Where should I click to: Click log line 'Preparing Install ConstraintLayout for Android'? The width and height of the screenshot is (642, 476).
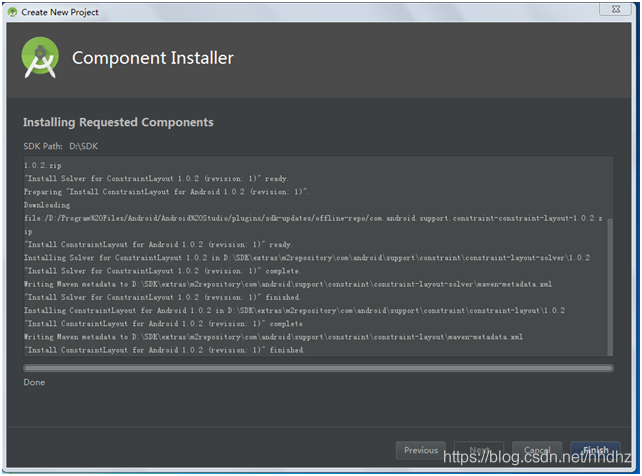pyautogui.click(x=166, y=192)
